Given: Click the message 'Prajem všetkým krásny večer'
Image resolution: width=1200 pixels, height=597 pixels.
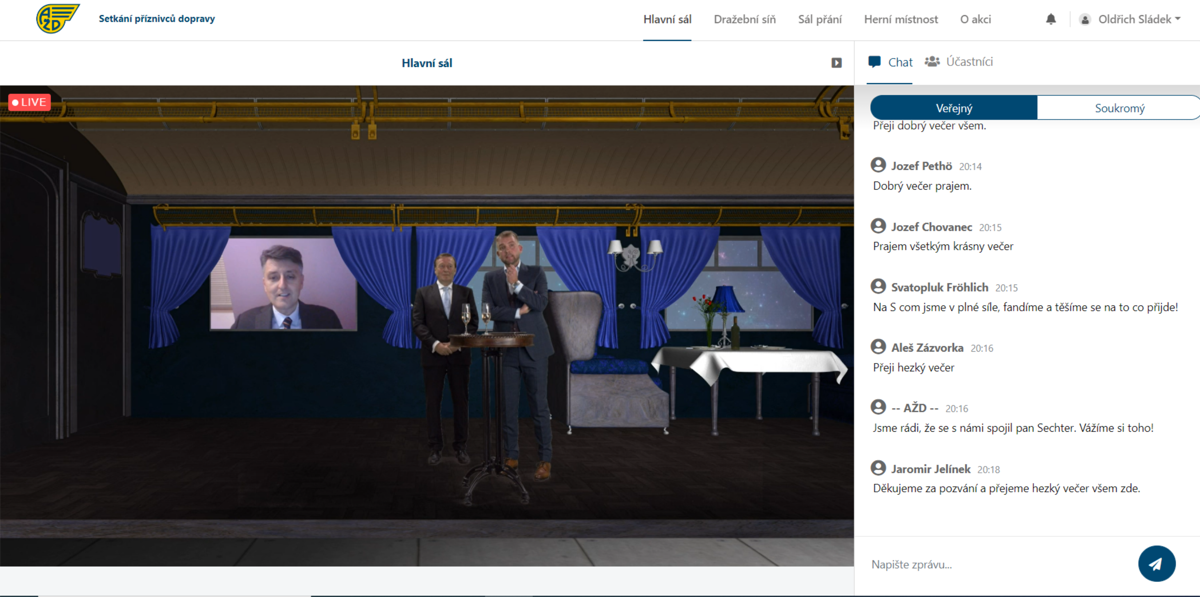Looking at the screenshot, I should click(943, 246).
